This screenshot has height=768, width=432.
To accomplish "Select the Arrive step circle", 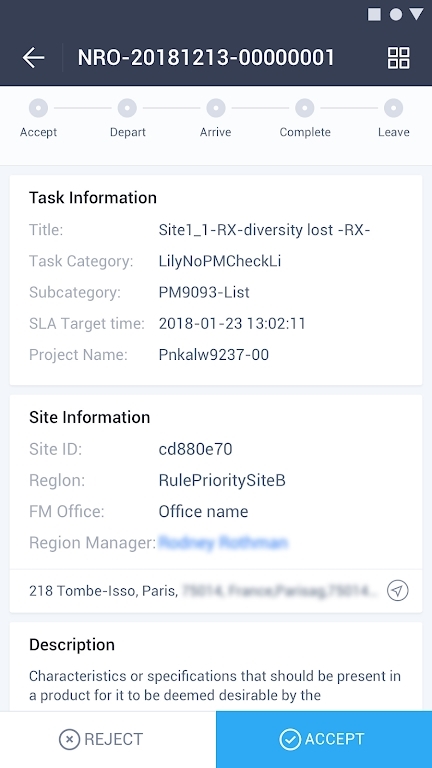I will [x=216, y=108].
